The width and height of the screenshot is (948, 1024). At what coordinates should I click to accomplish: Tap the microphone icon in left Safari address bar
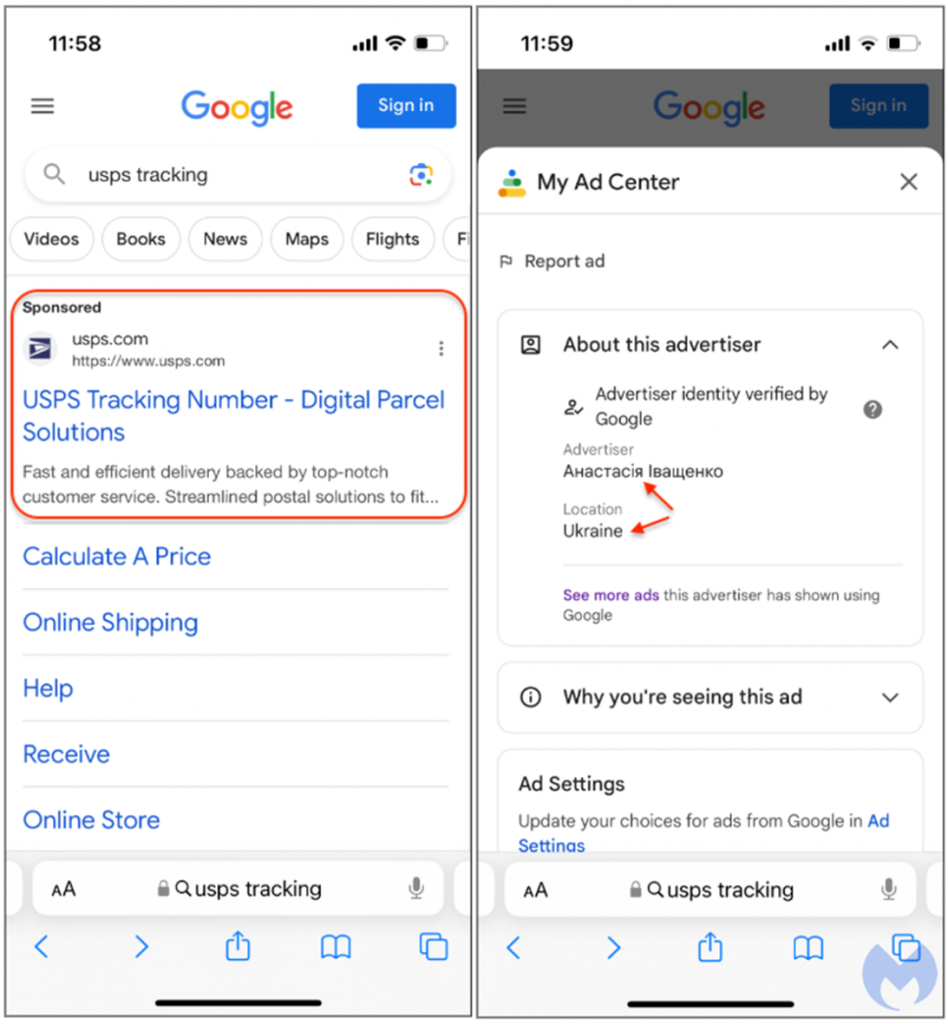[x=417, y=888]
